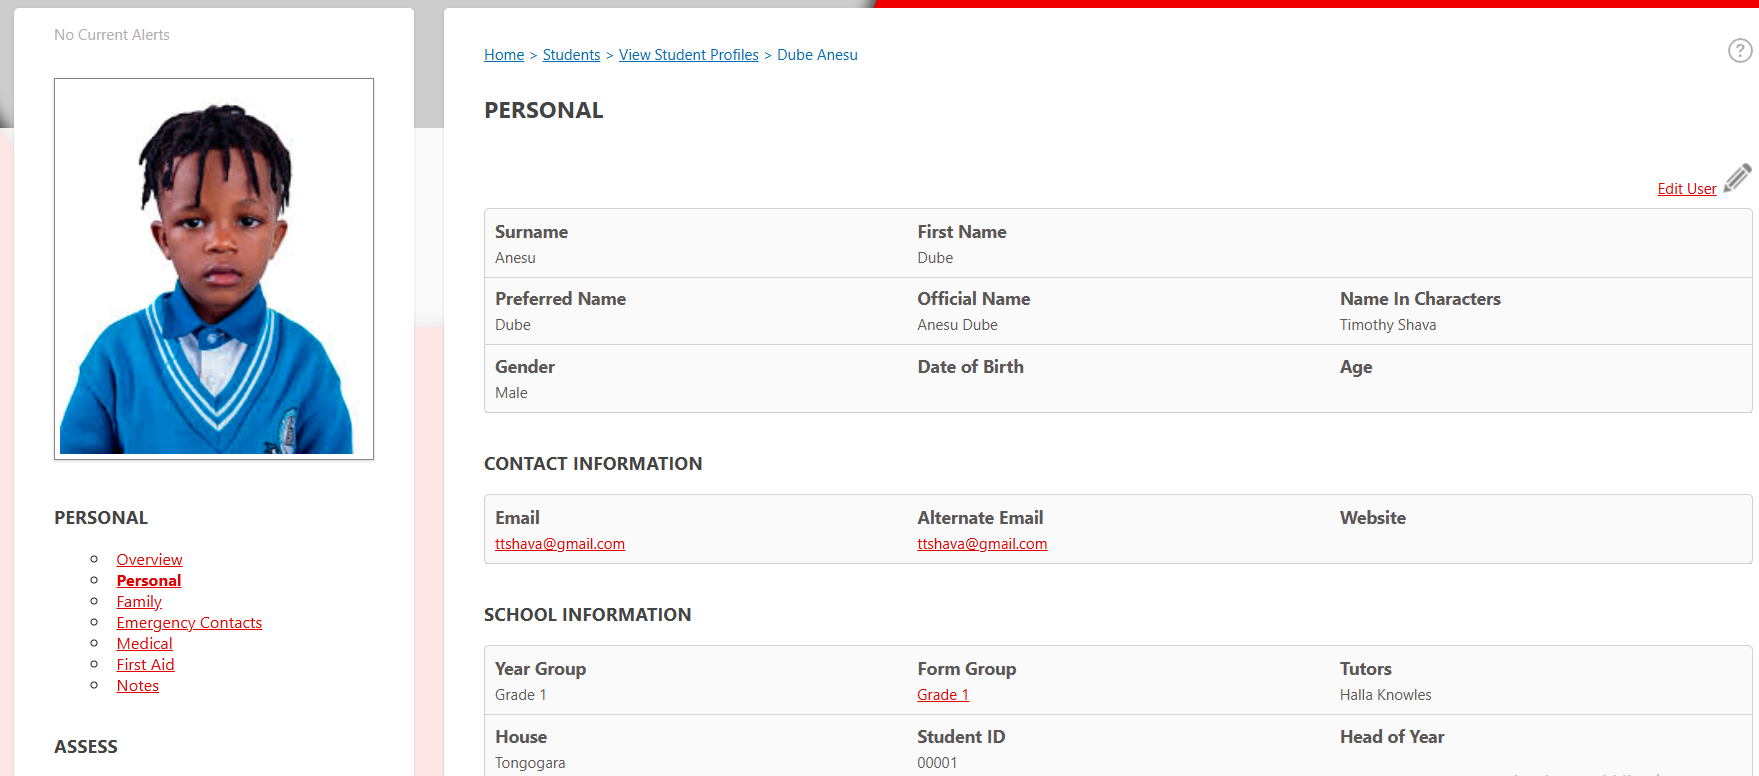Click the pencil edit icon

[1738, 178]
